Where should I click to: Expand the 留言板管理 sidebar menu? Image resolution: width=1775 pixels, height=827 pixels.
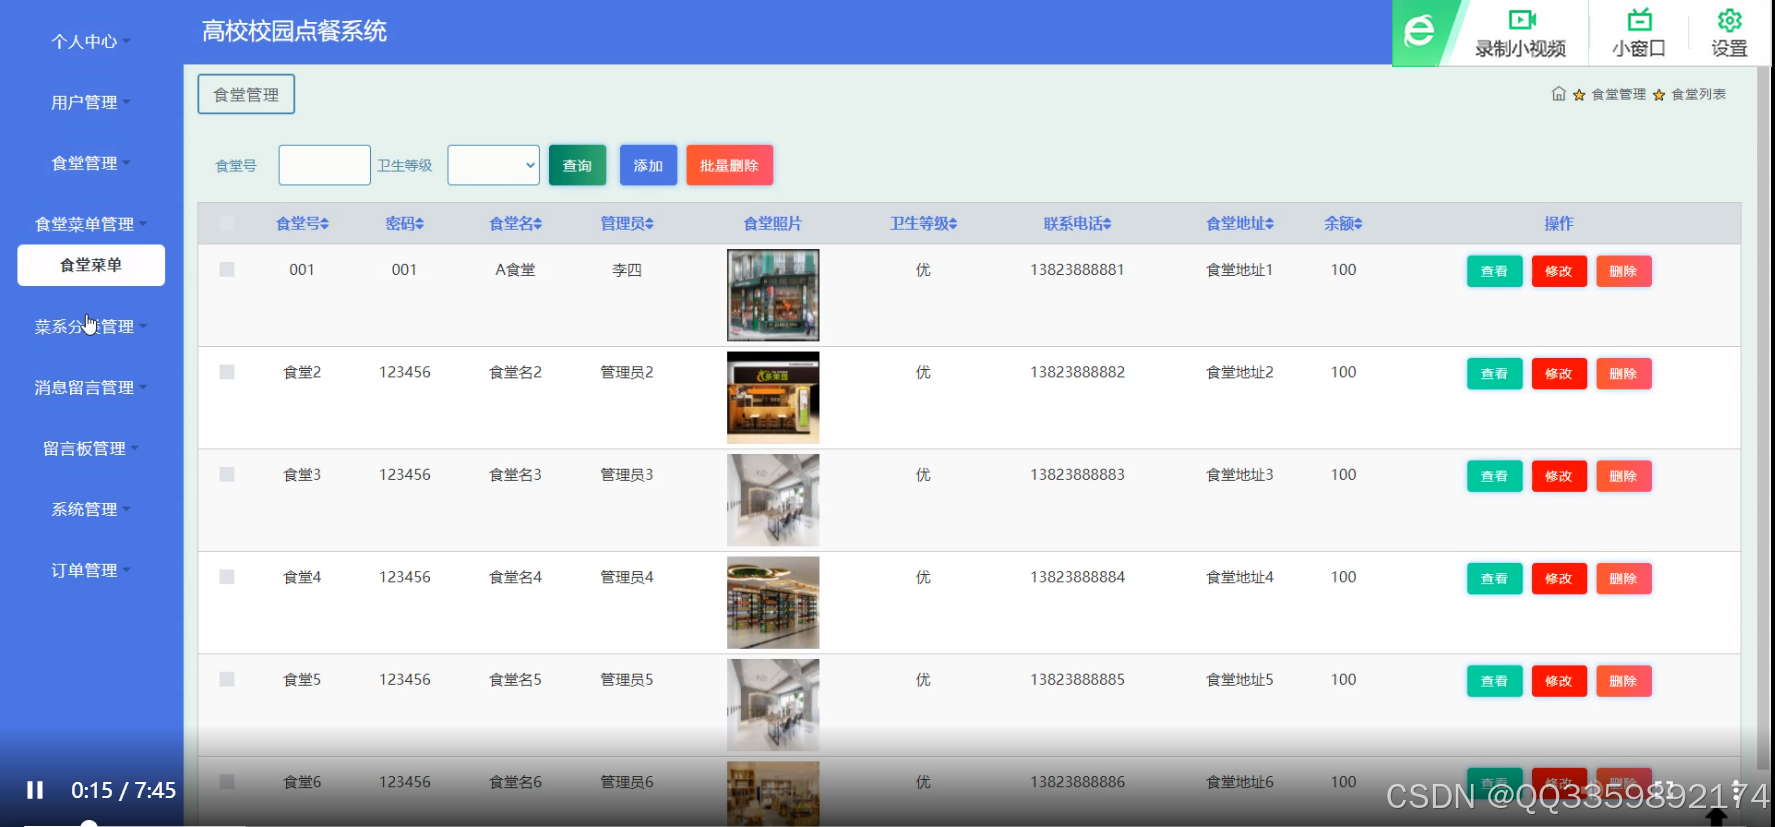91,449
